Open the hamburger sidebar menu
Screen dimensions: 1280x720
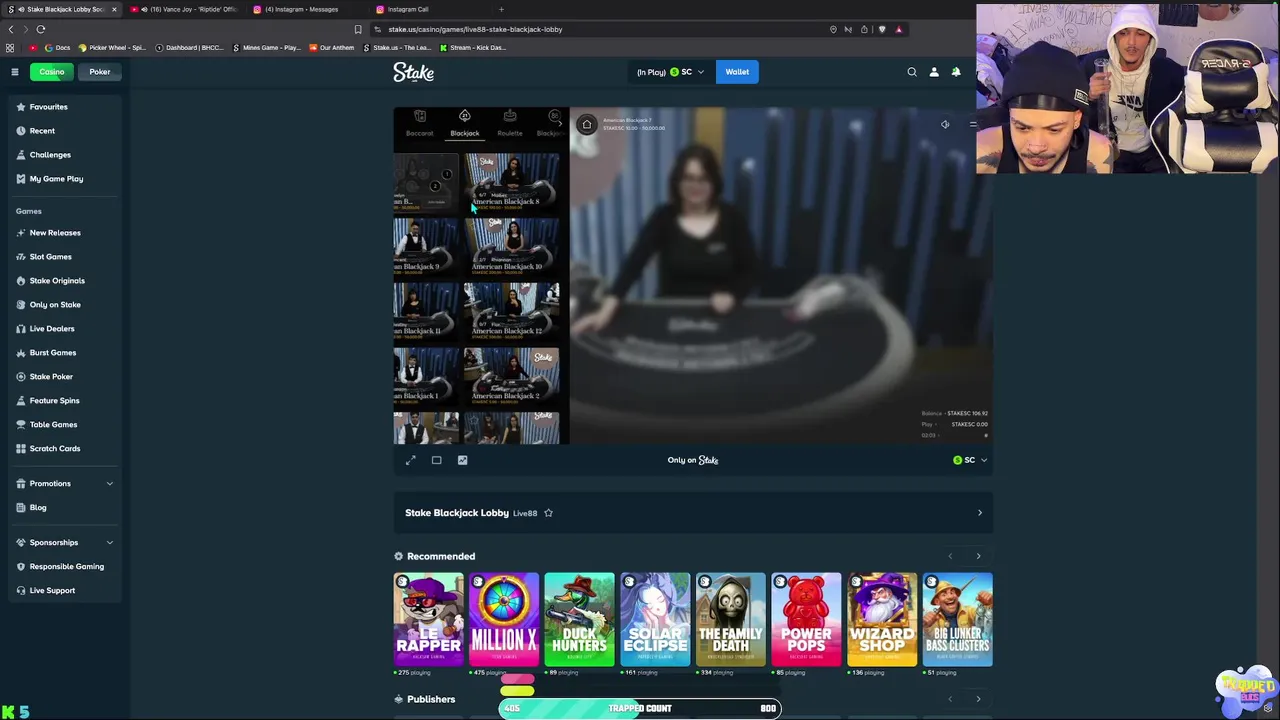[15, 72]
